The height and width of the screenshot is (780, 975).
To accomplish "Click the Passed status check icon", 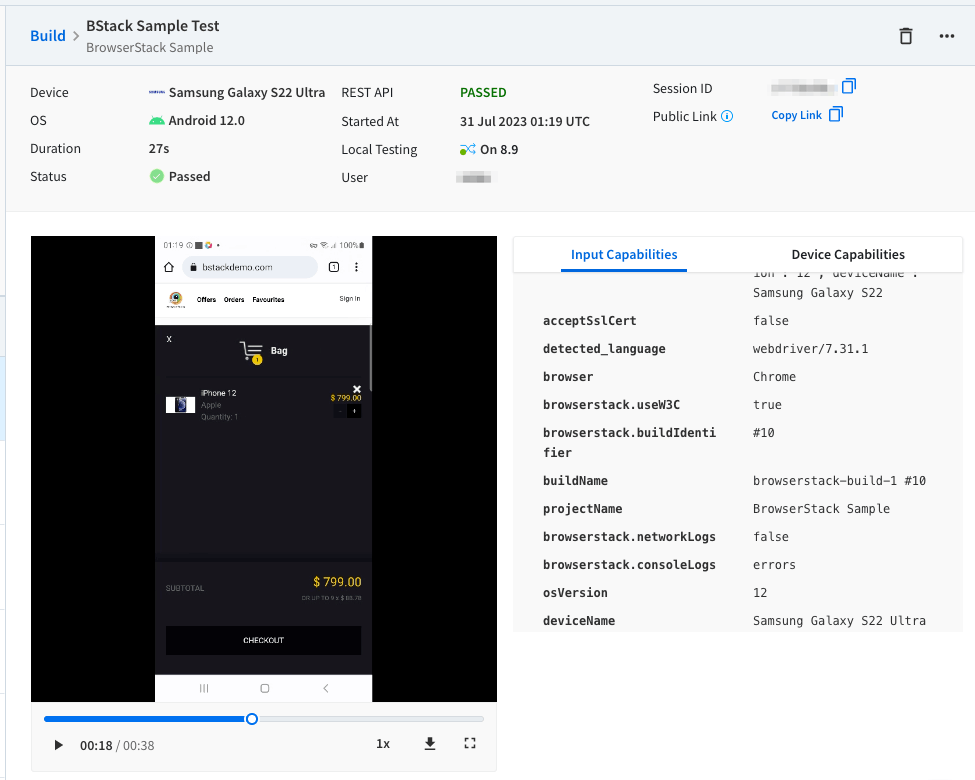I will point(156,176).
